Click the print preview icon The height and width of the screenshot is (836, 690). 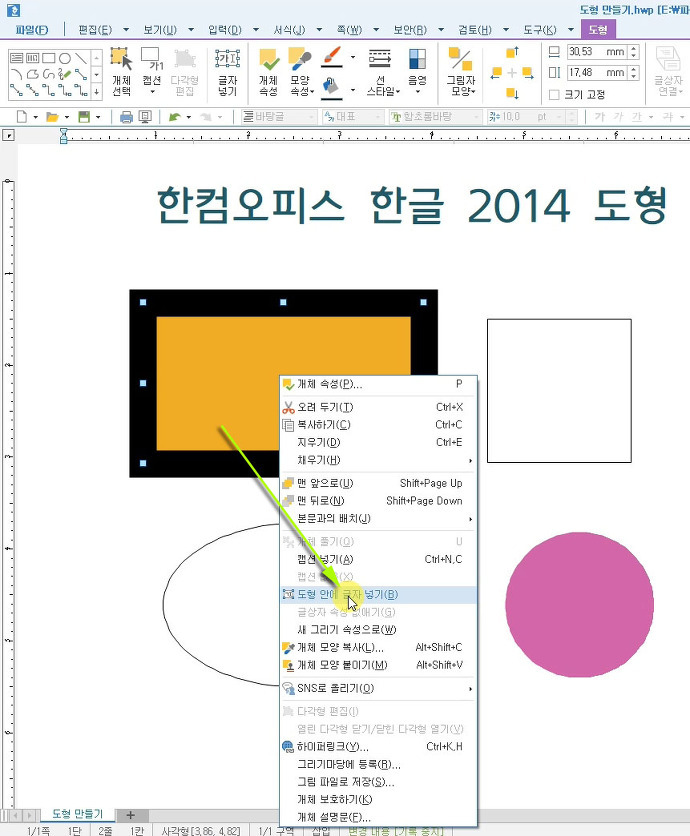[x=145, y=116]
